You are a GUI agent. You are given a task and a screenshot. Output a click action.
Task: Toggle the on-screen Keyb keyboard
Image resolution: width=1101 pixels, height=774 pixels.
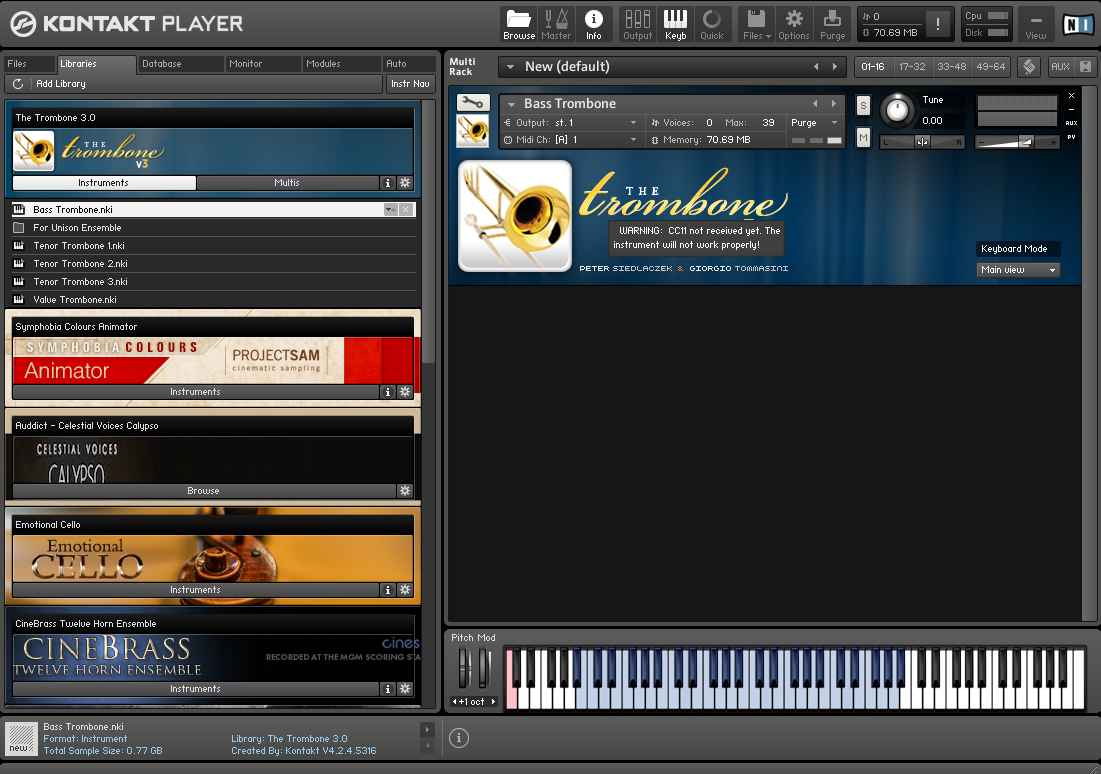click(675, 25)
